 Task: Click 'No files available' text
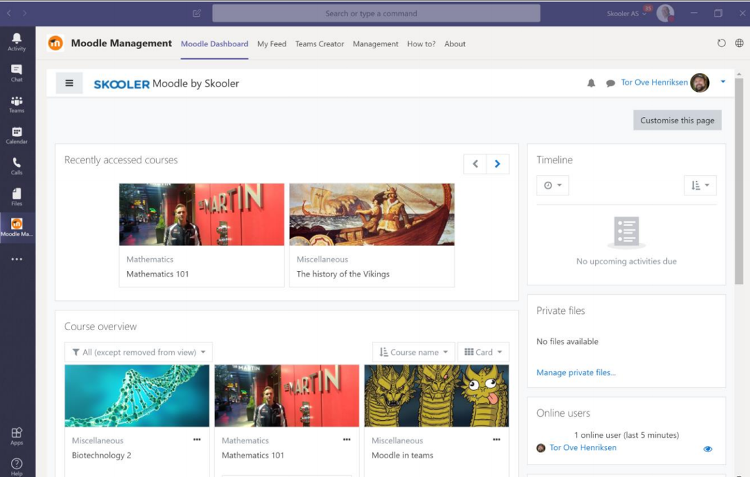[567, 341]
